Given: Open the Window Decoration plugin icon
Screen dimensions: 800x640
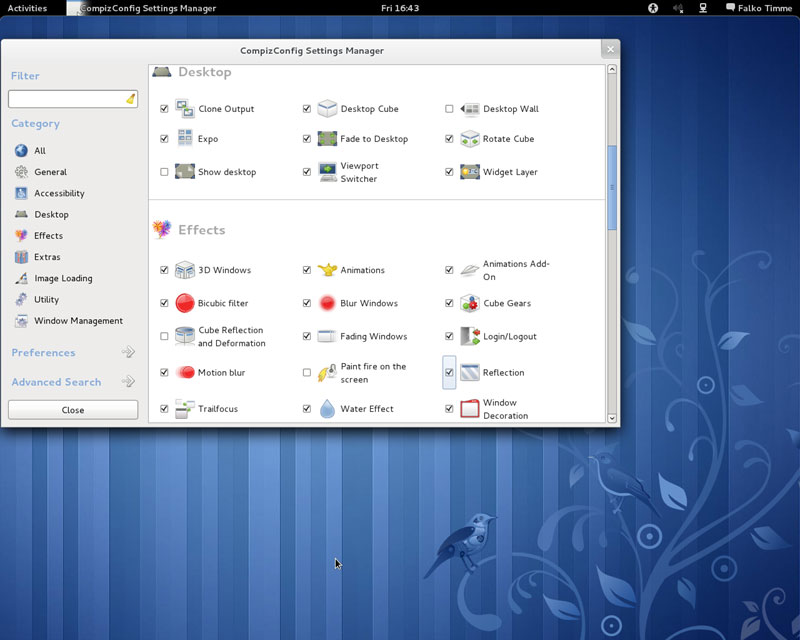Looking at the screenshot, I should [x=470, y=409].
